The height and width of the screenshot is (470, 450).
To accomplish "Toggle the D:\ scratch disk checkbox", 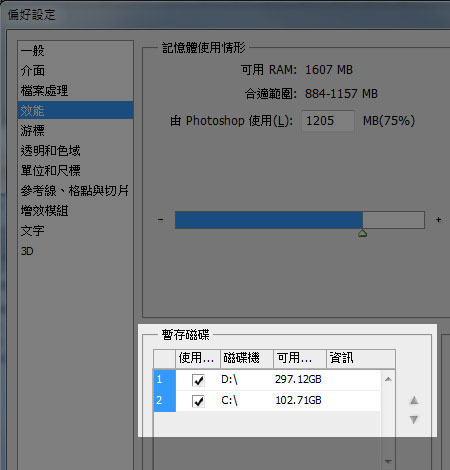I will click(198, 380).
